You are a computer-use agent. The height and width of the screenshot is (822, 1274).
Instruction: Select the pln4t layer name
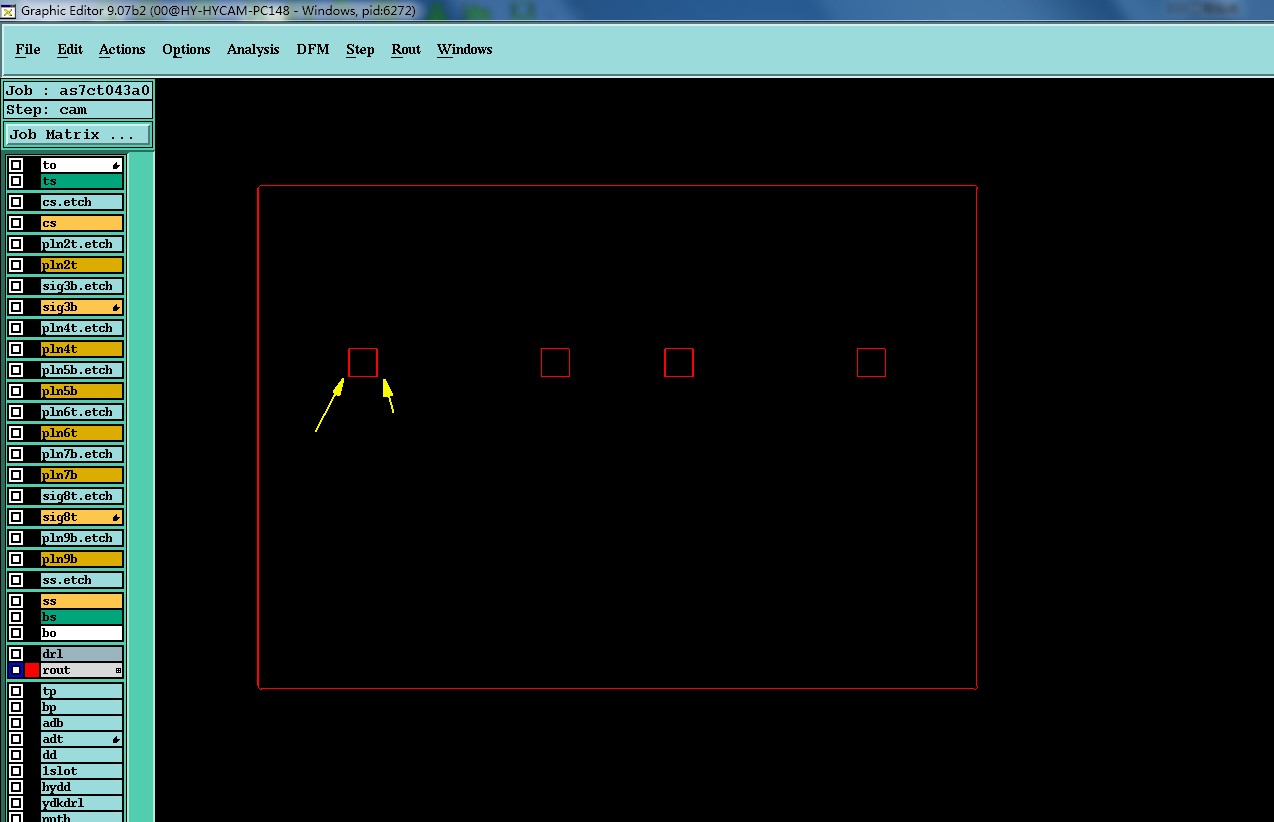(82, 349)
